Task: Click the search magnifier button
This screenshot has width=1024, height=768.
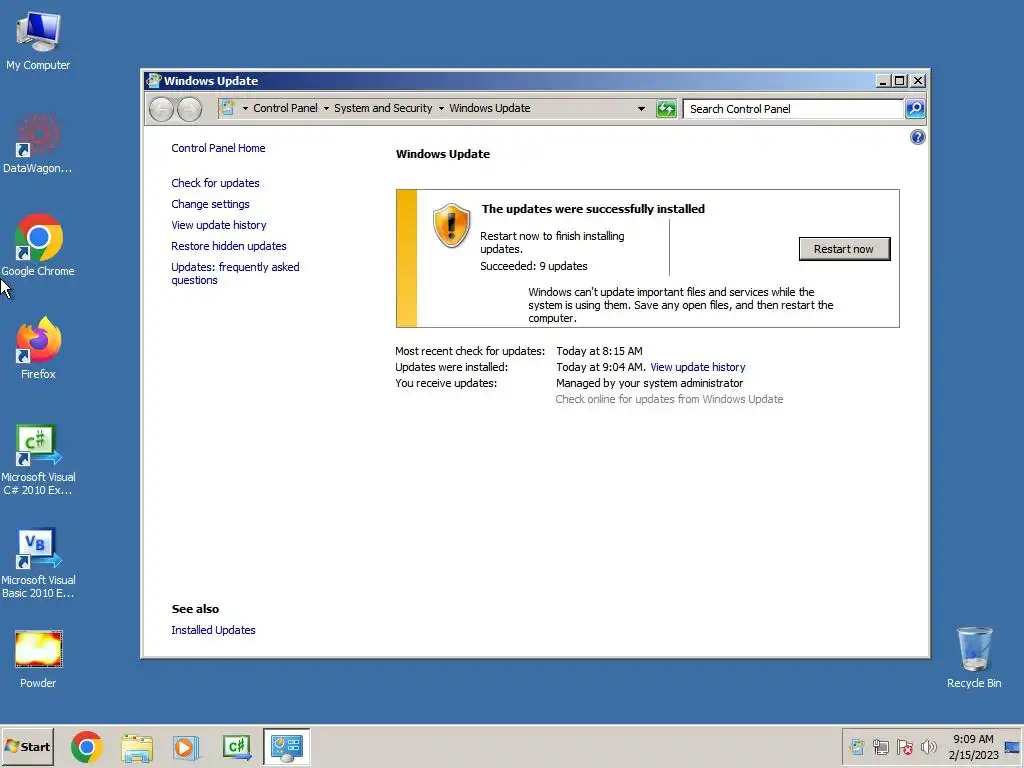Action: pos(915,108)
